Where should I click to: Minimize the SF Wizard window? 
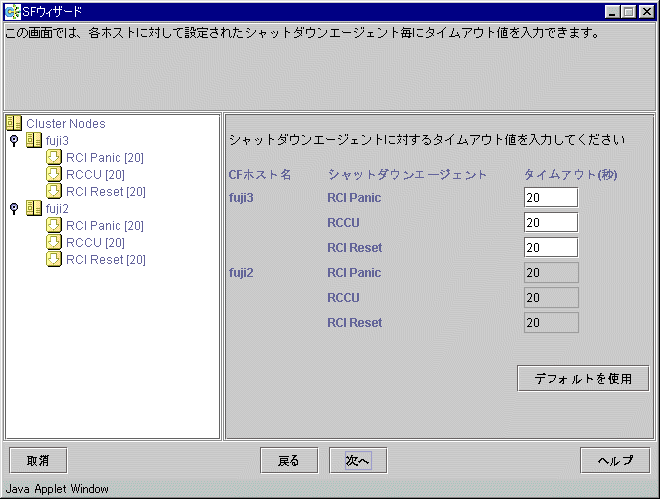click(x=612, y=12)
